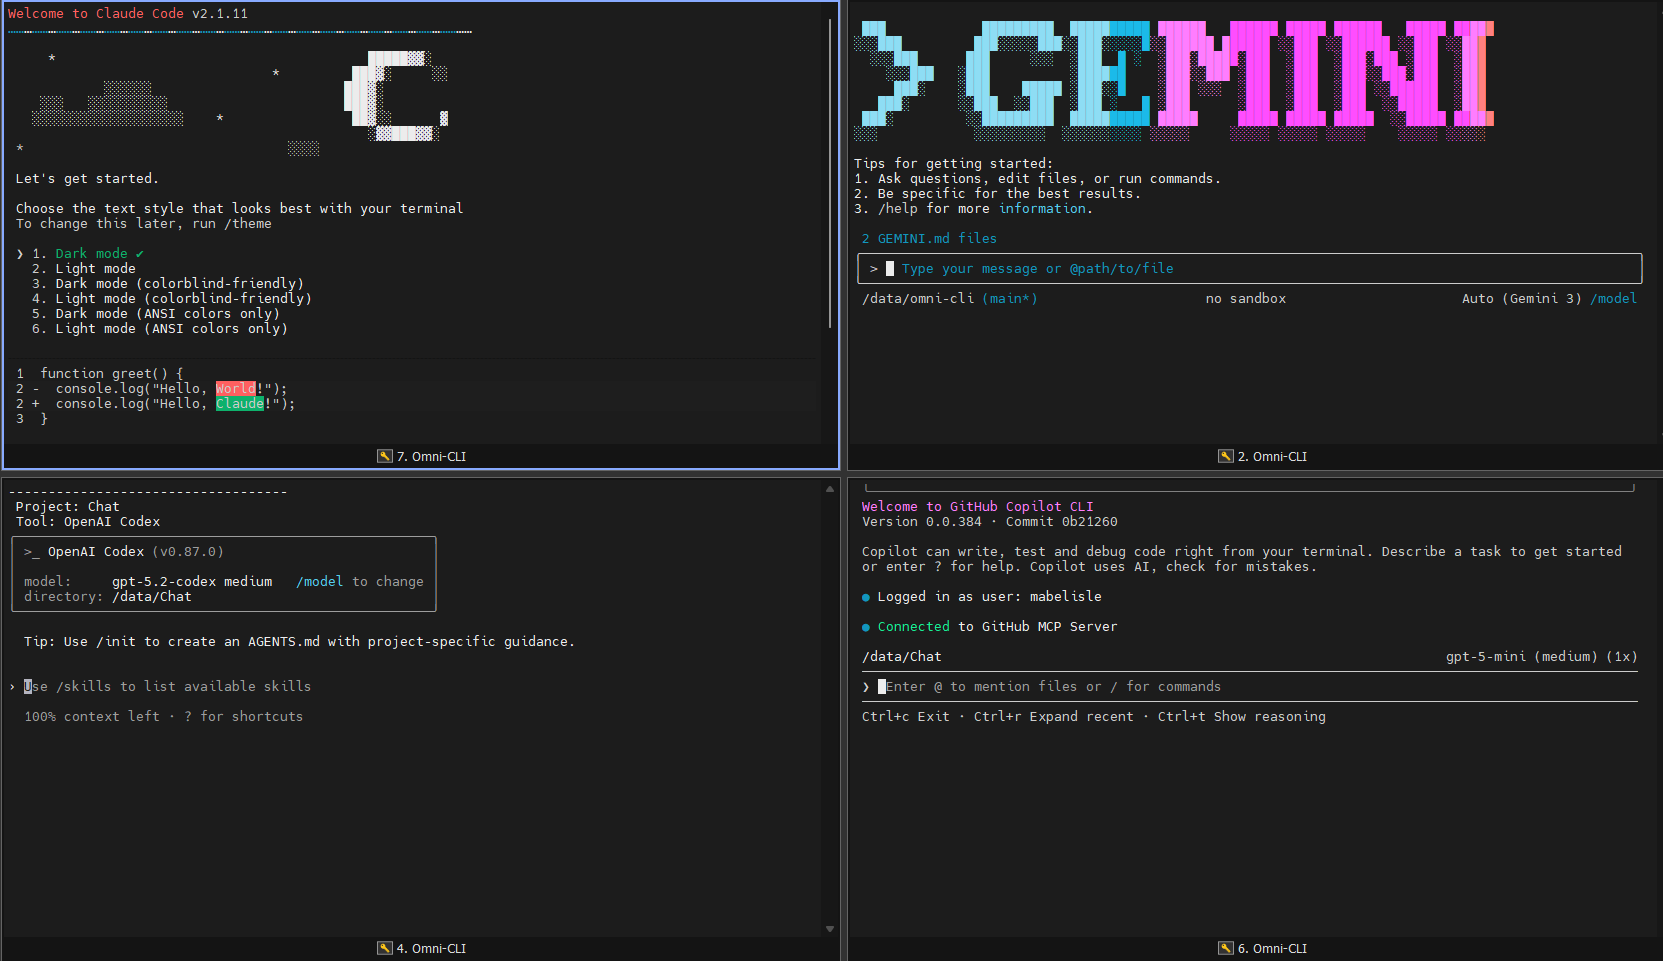Click the blue bullet beside 'Logged in as user'
Screen dimensions: 1663x961
click(x=866, y=598)
